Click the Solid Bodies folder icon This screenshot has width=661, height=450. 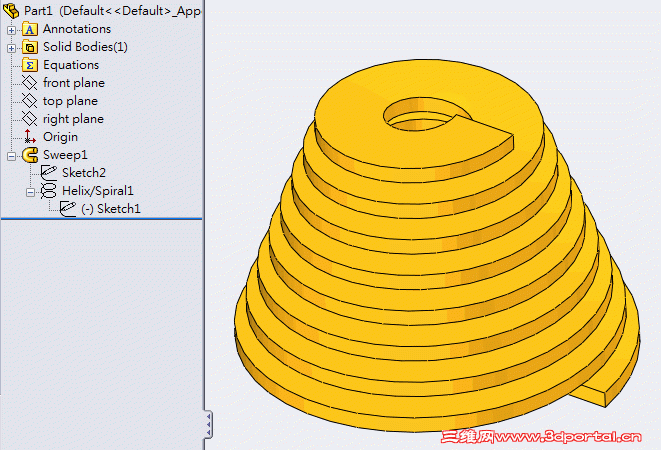pos(30,47)
